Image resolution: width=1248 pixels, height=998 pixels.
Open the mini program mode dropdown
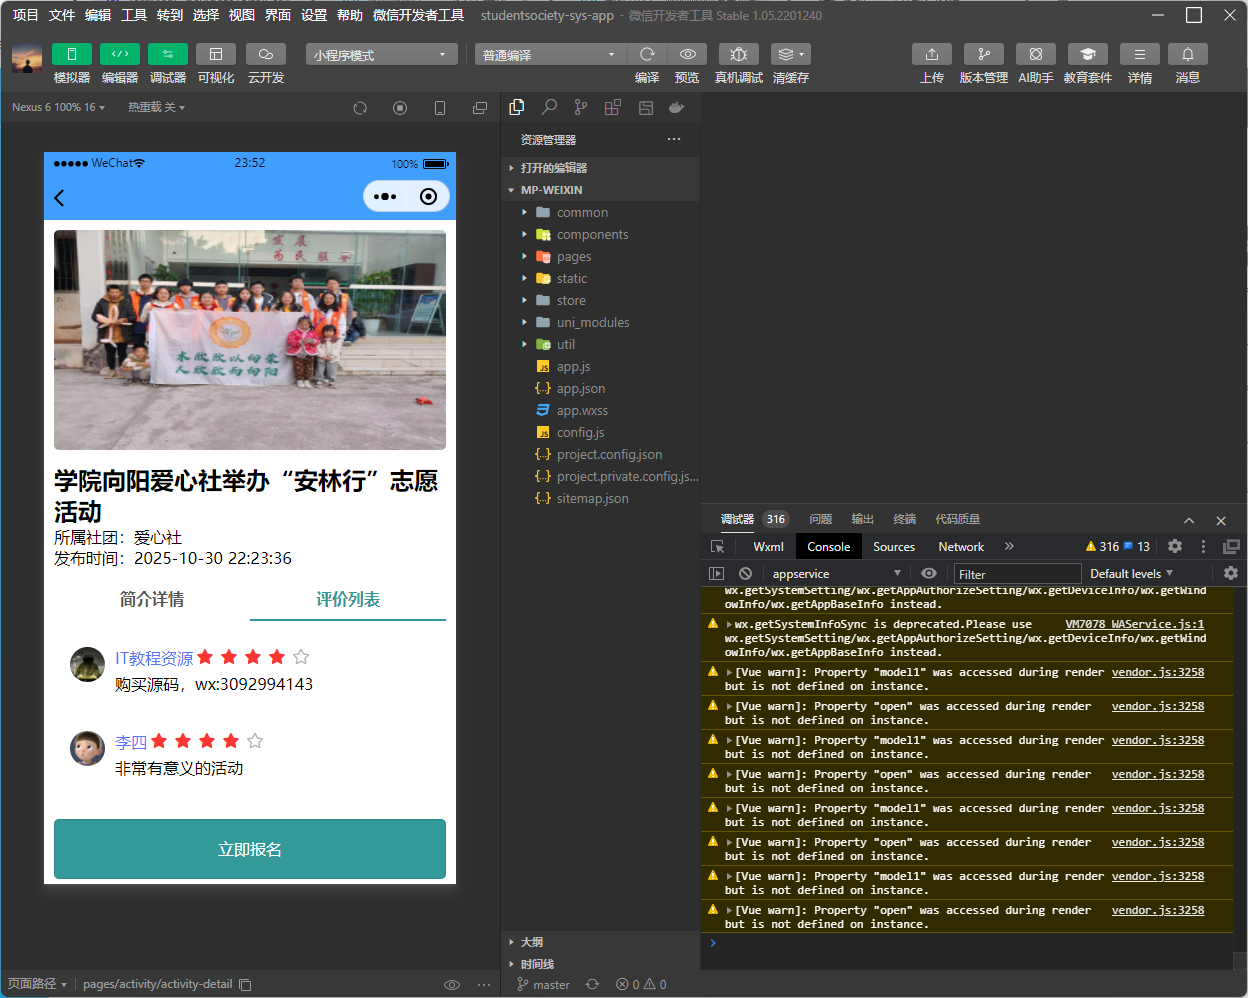point(382,54)
